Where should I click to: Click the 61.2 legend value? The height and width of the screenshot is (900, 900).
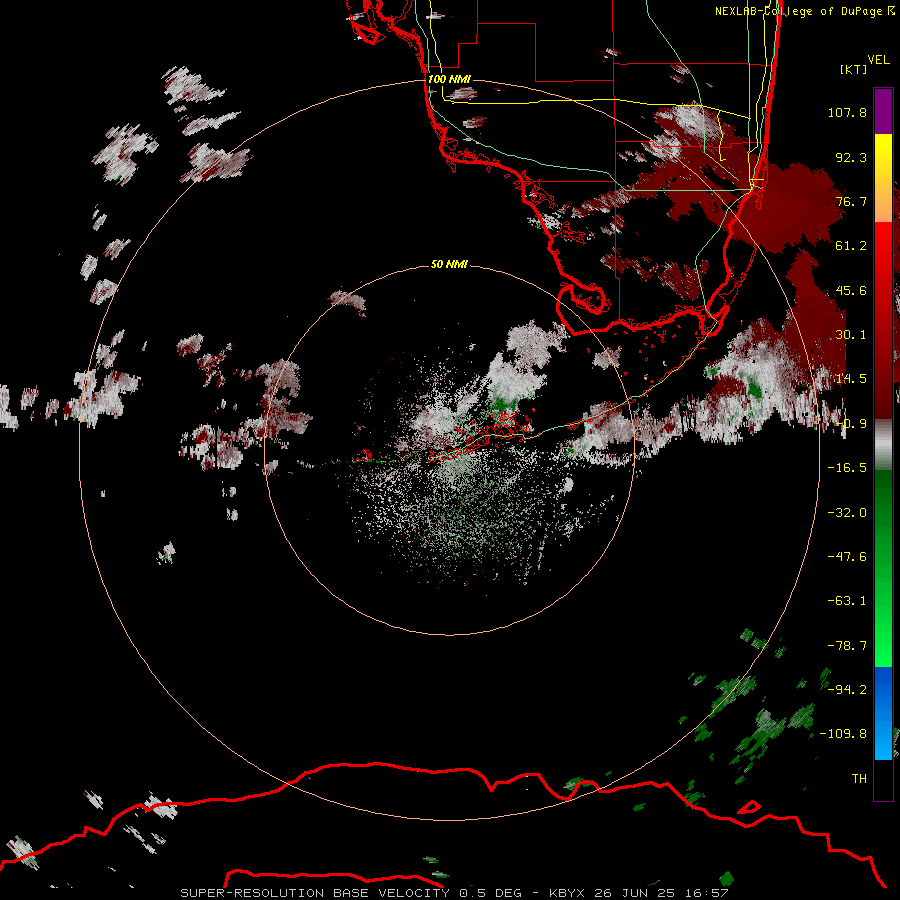coord(851,246)
